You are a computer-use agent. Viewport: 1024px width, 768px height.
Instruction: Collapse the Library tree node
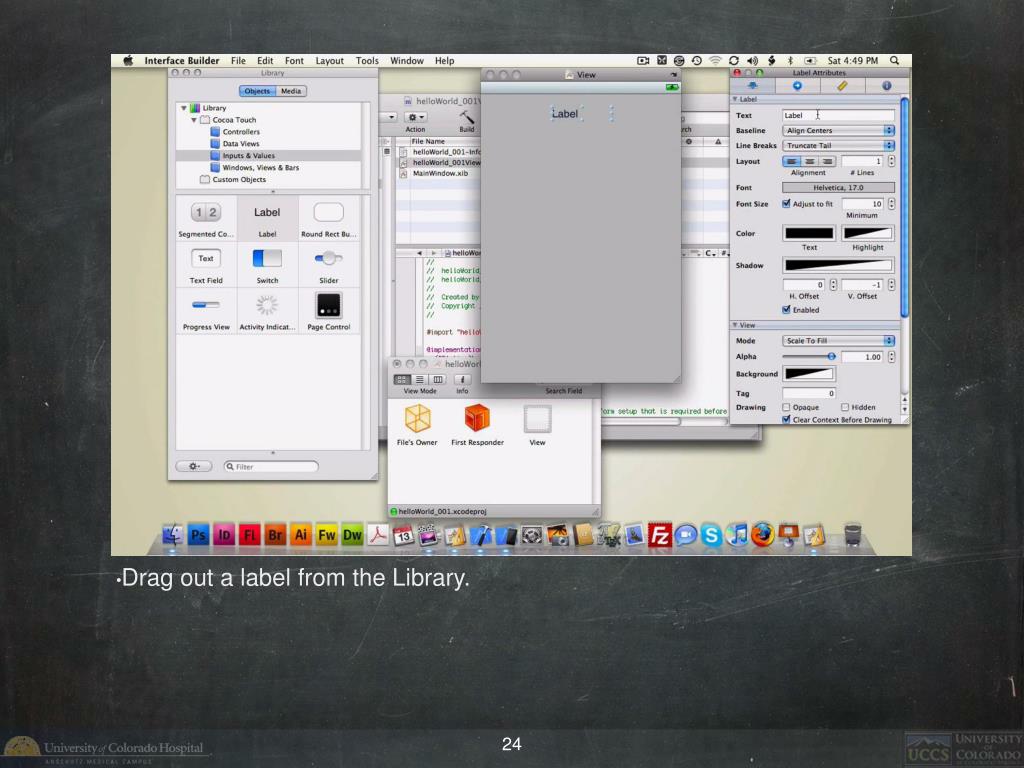(x=184, y=108)
